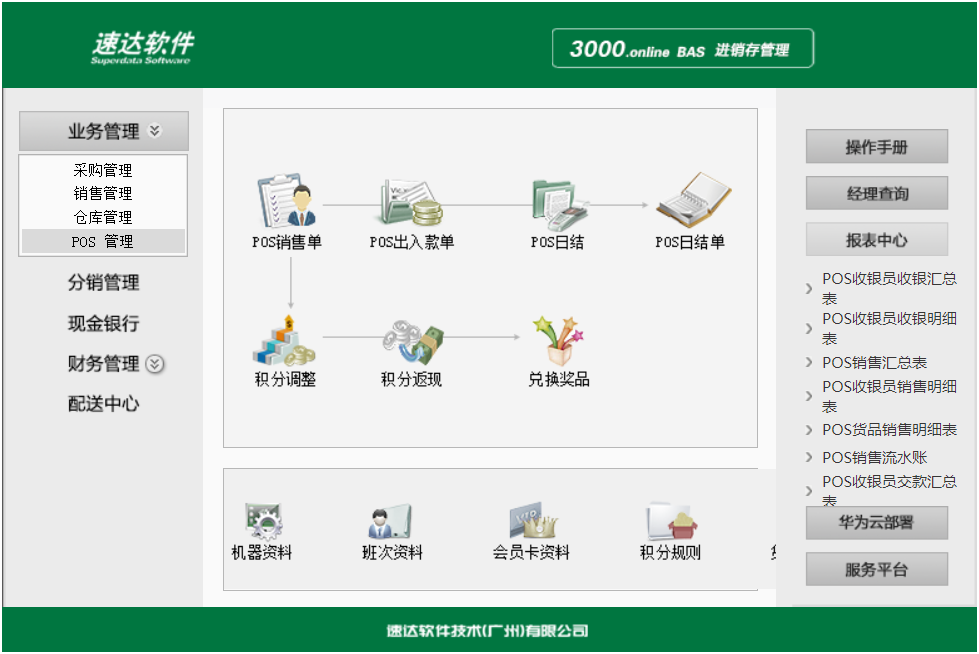This screenshot has width=979, height=654.
Task: Expand arrow beside POS货品销售明细表
Action: [x=809, y=430]
